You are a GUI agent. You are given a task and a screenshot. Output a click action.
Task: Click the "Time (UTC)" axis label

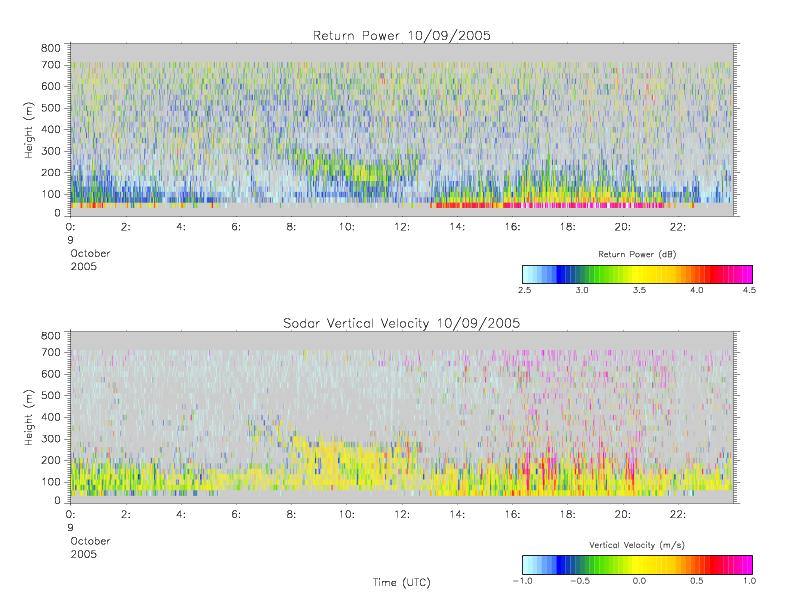[x=402, y=582]
